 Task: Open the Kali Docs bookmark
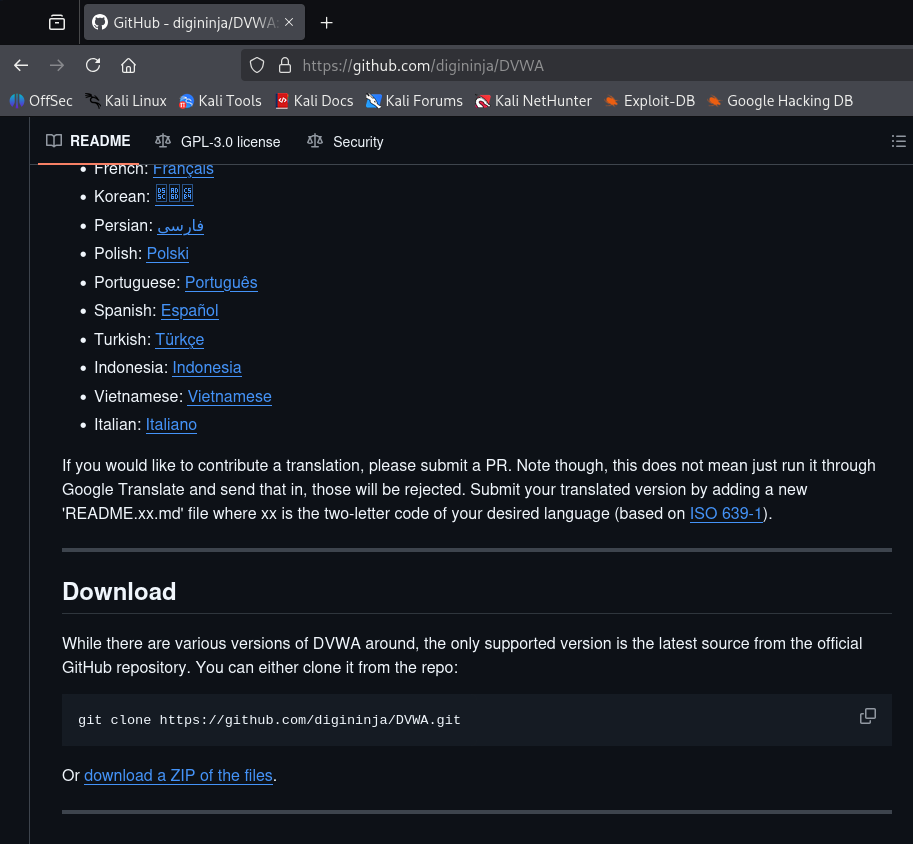pyautogui.click(x=314, y=101)
